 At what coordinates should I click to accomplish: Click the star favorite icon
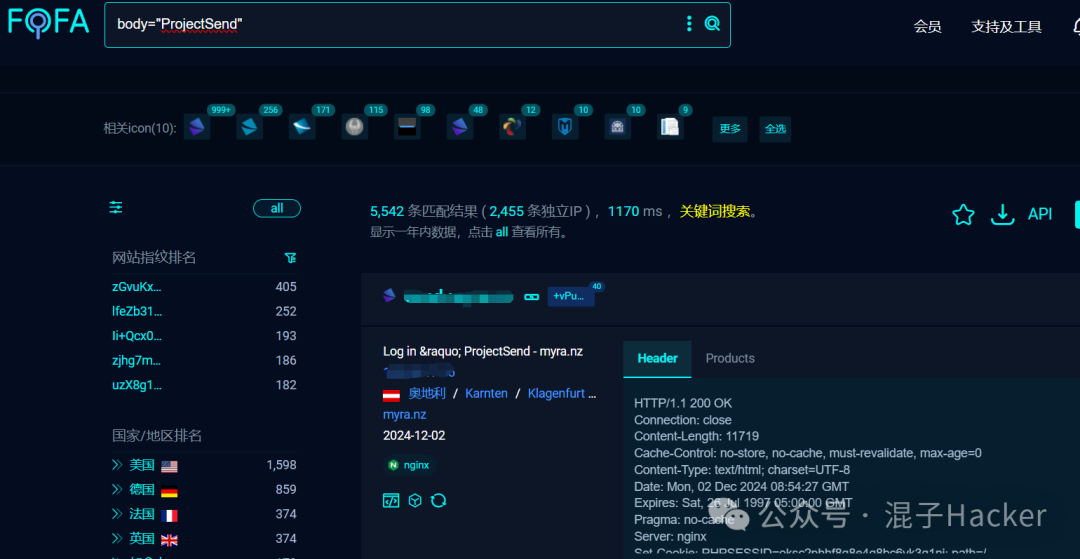pos(963,215)
